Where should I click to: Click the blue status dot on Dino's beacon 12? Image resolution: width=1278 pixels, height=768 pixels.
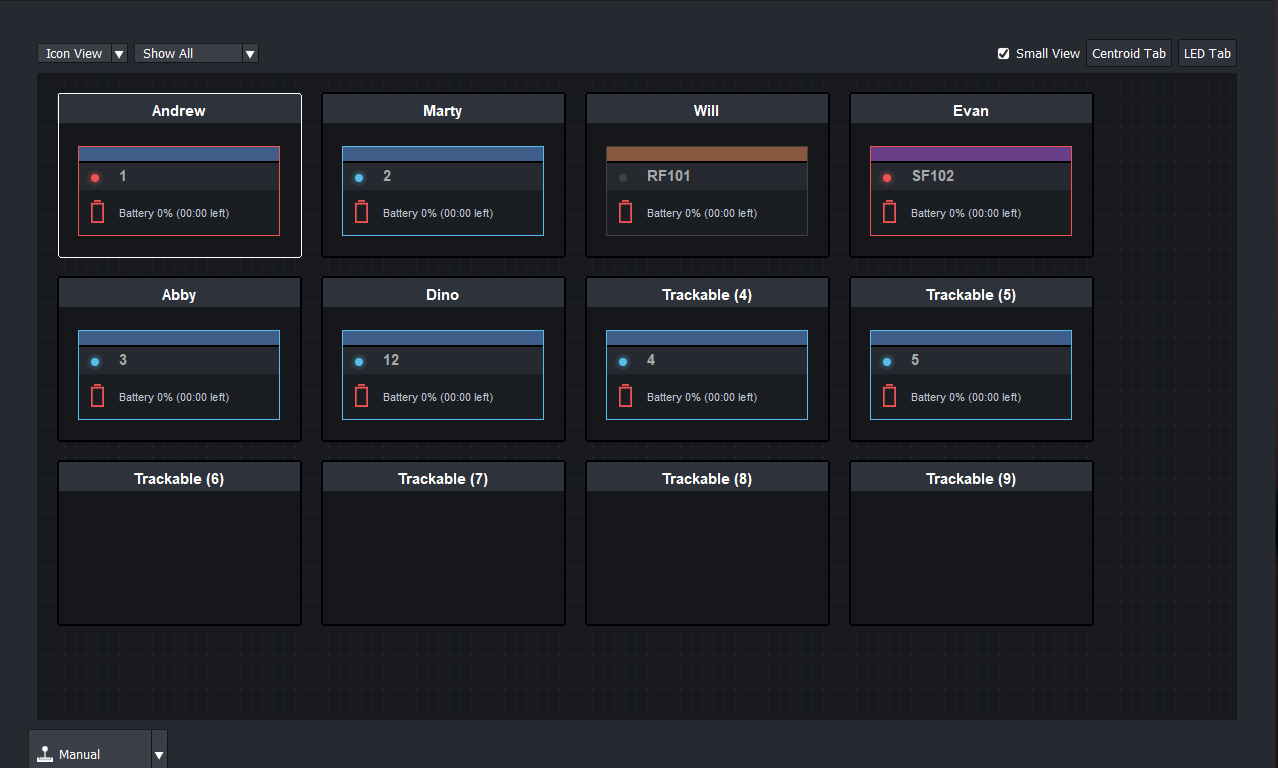click(358, 361)
